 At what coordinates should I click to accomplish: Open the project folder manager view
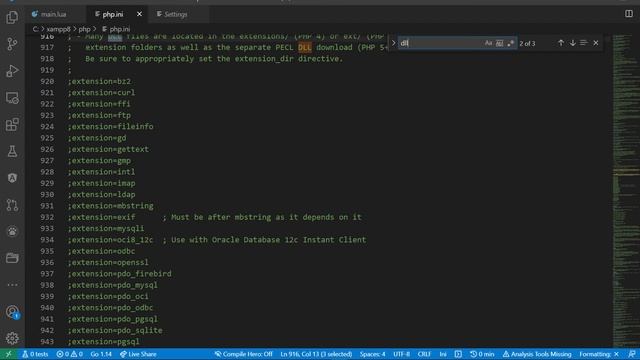pos(12,258)
